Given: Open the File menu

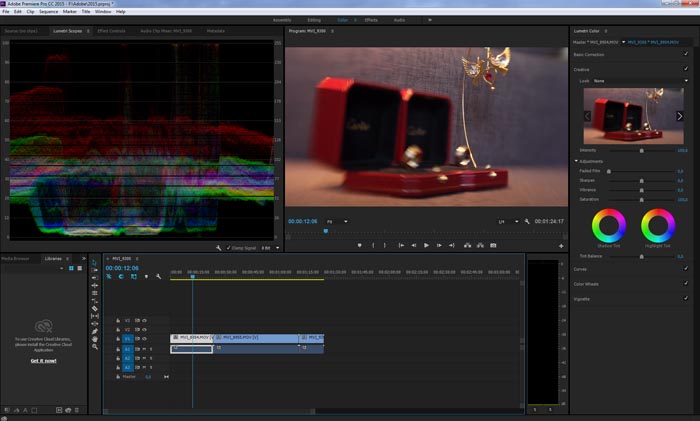Looking at the screenshot, I should (6, 12).
